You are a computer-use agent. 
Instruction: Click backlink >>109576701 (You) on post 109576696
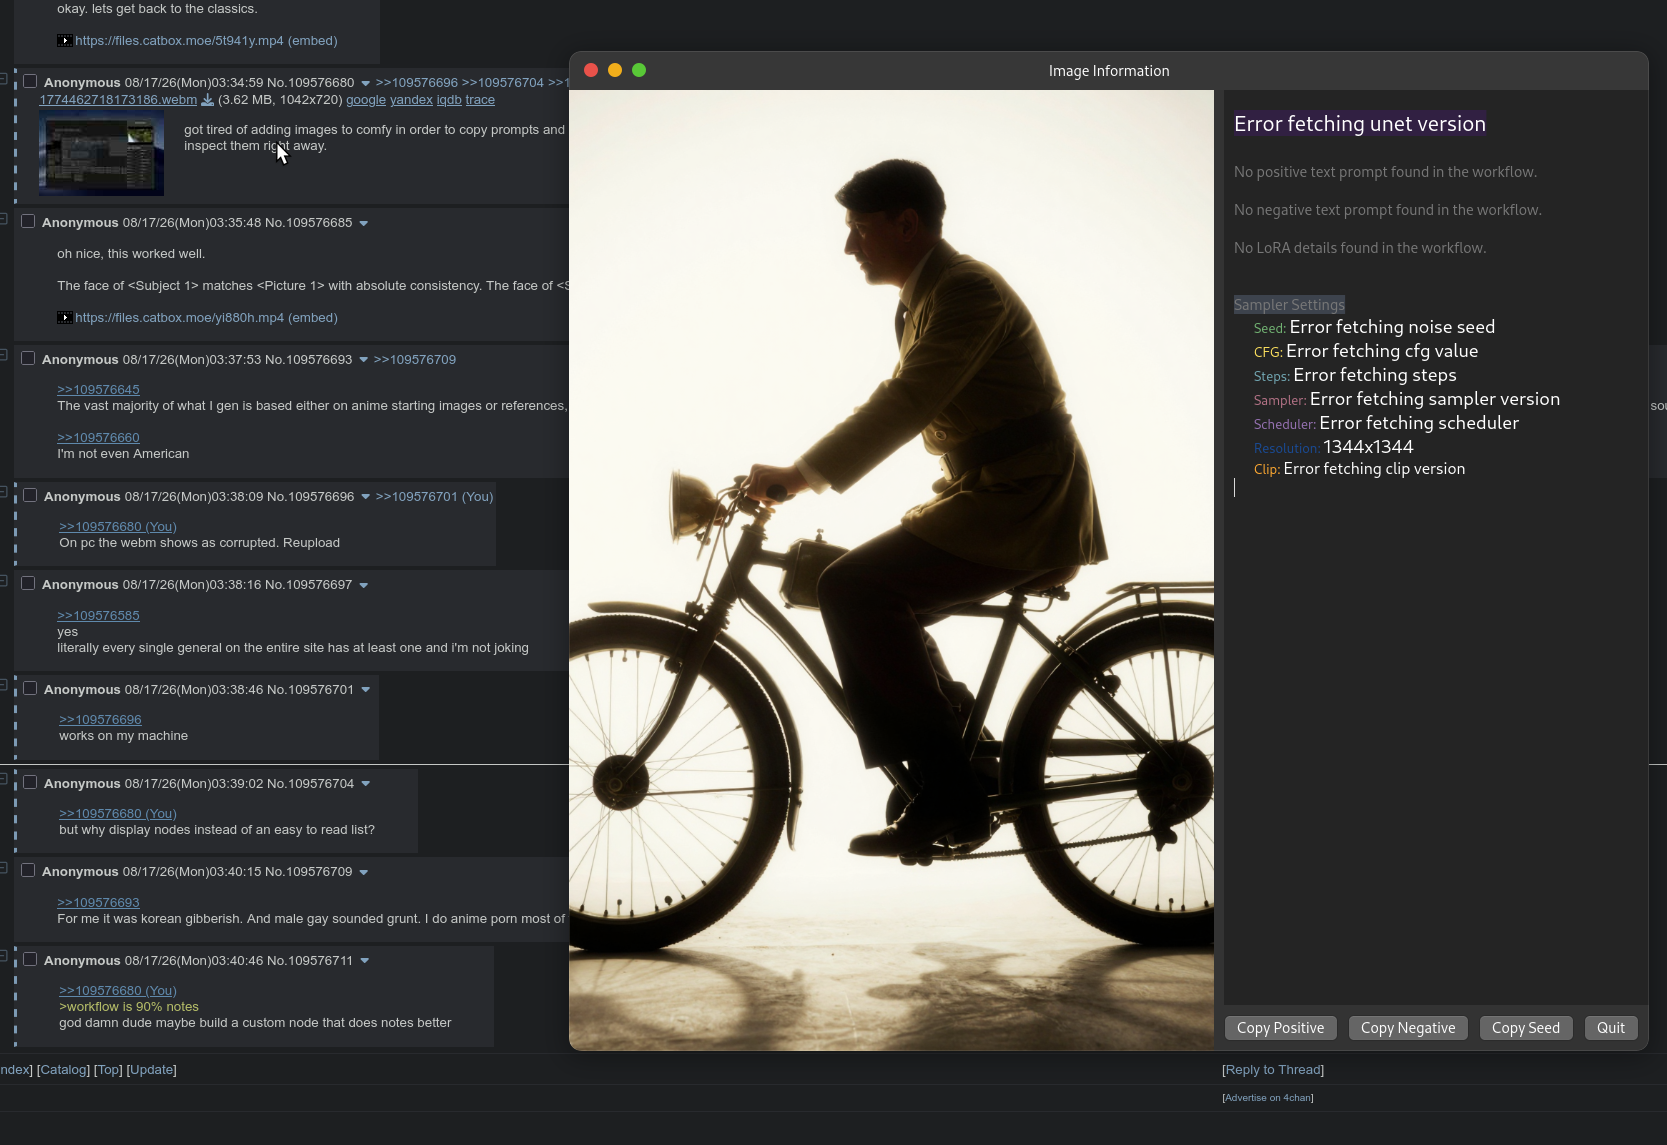435,497
